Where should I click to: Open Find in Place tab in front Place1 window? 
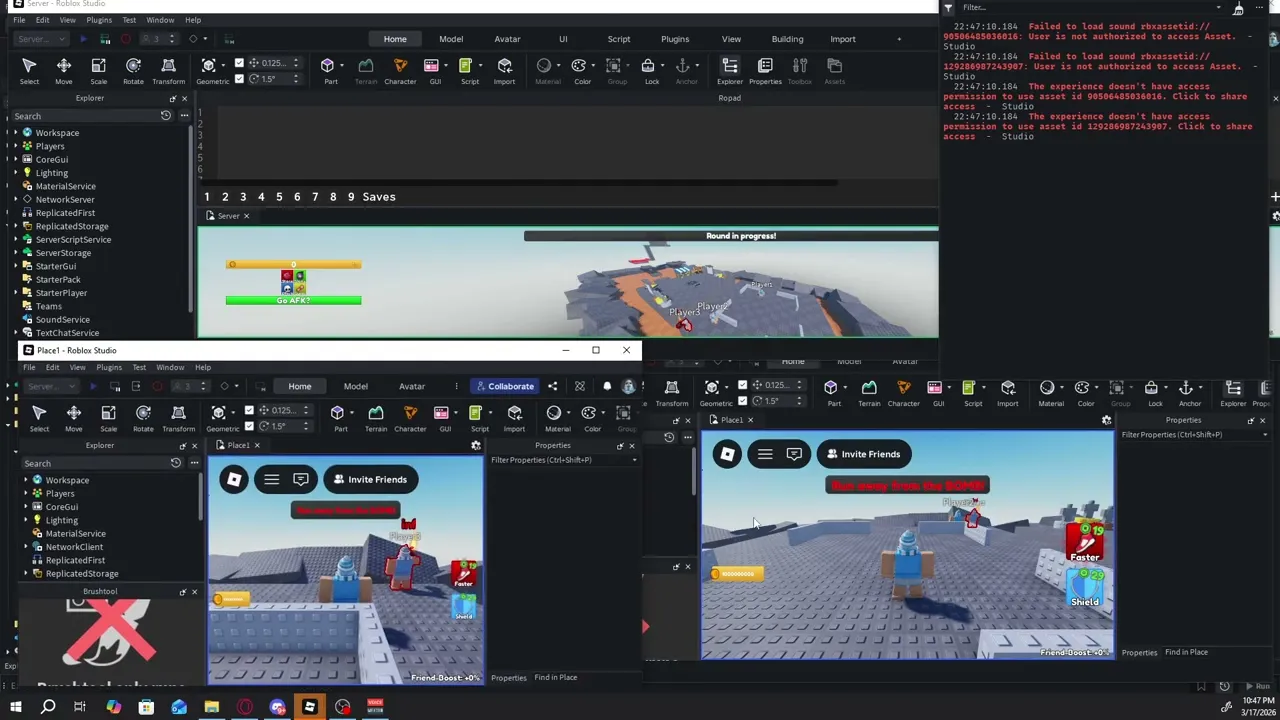click(x=555, y=678)
